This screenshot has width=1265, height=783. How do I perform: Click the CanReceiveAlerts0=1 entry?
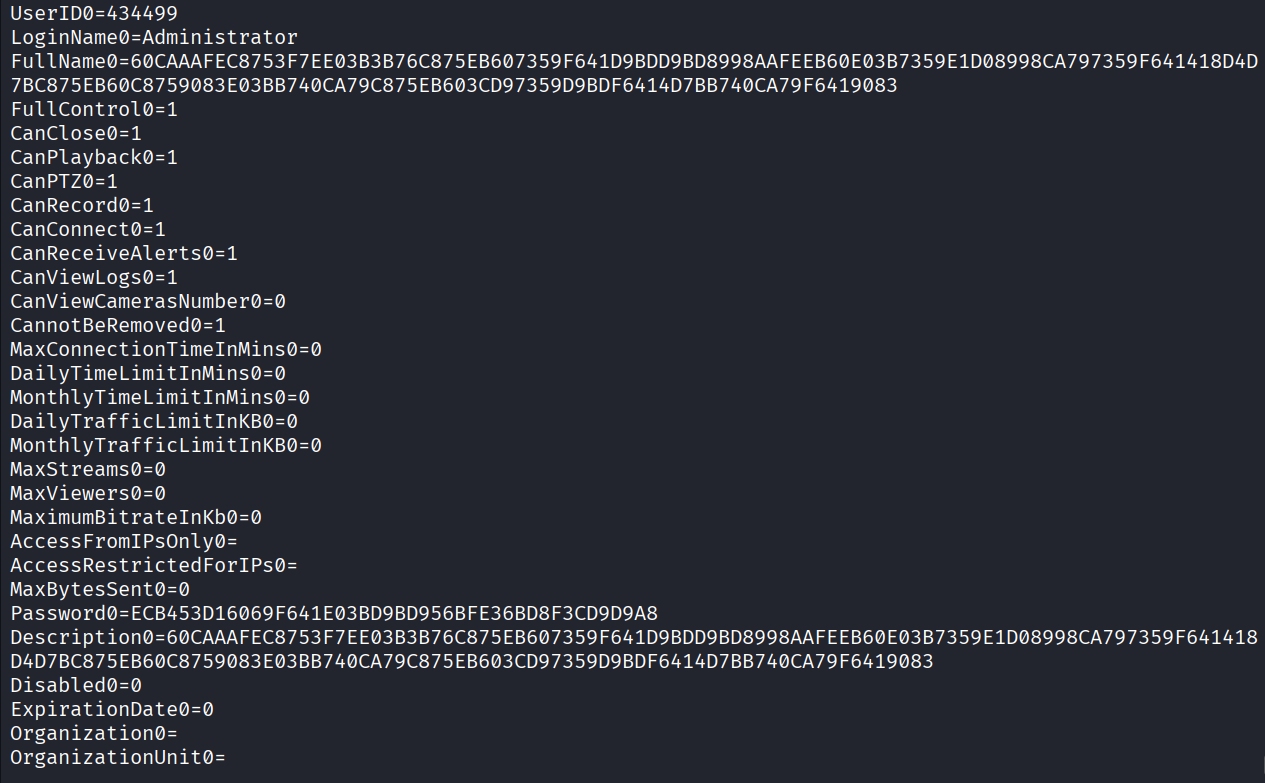pos(124,253)
